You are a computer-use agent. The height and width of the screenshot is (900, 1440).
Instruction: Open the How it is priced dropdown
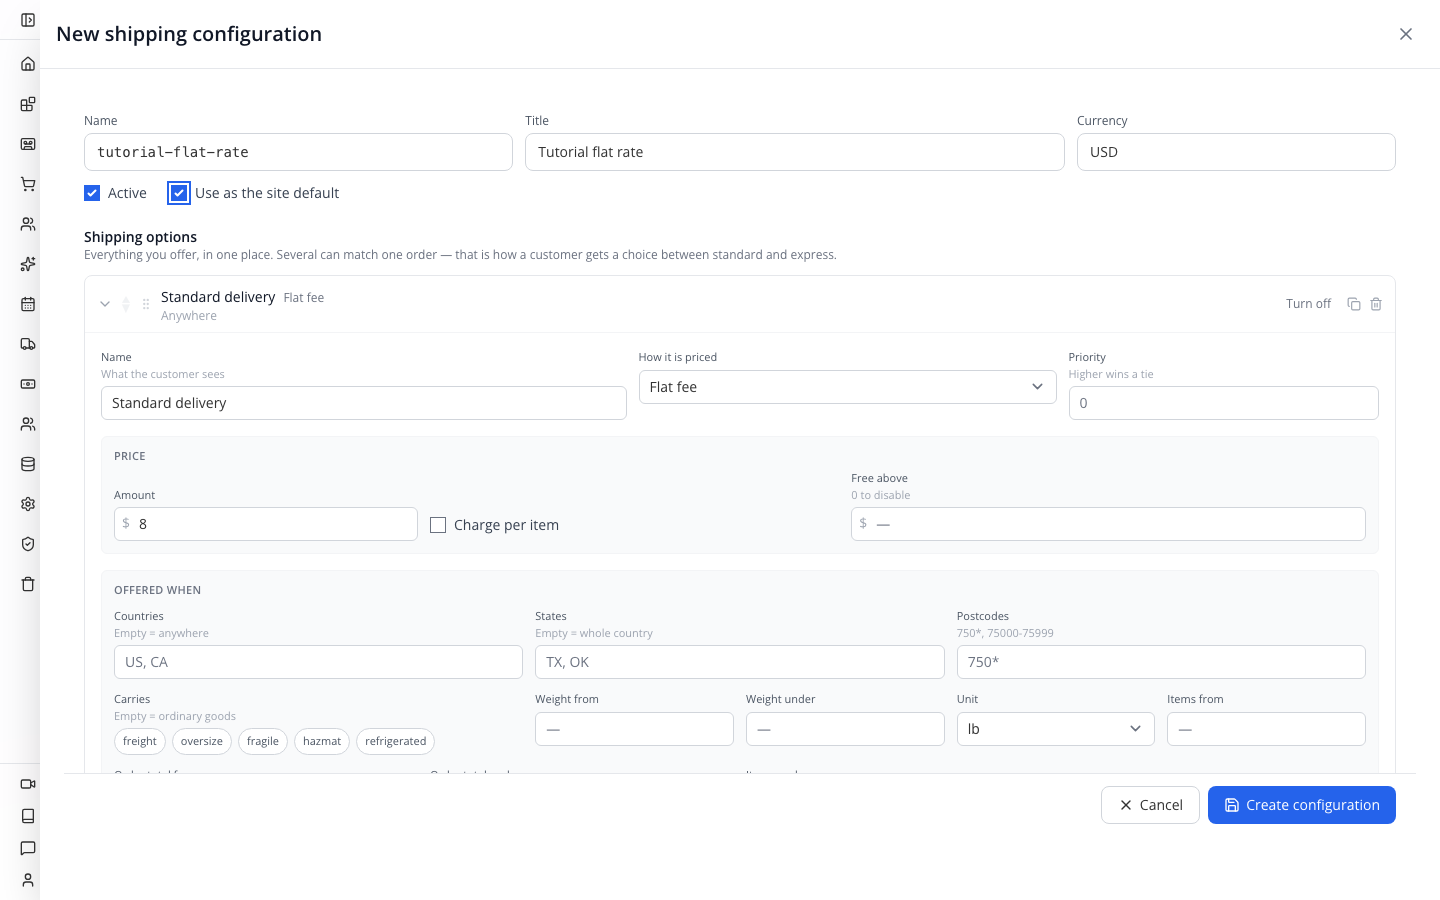847,387
